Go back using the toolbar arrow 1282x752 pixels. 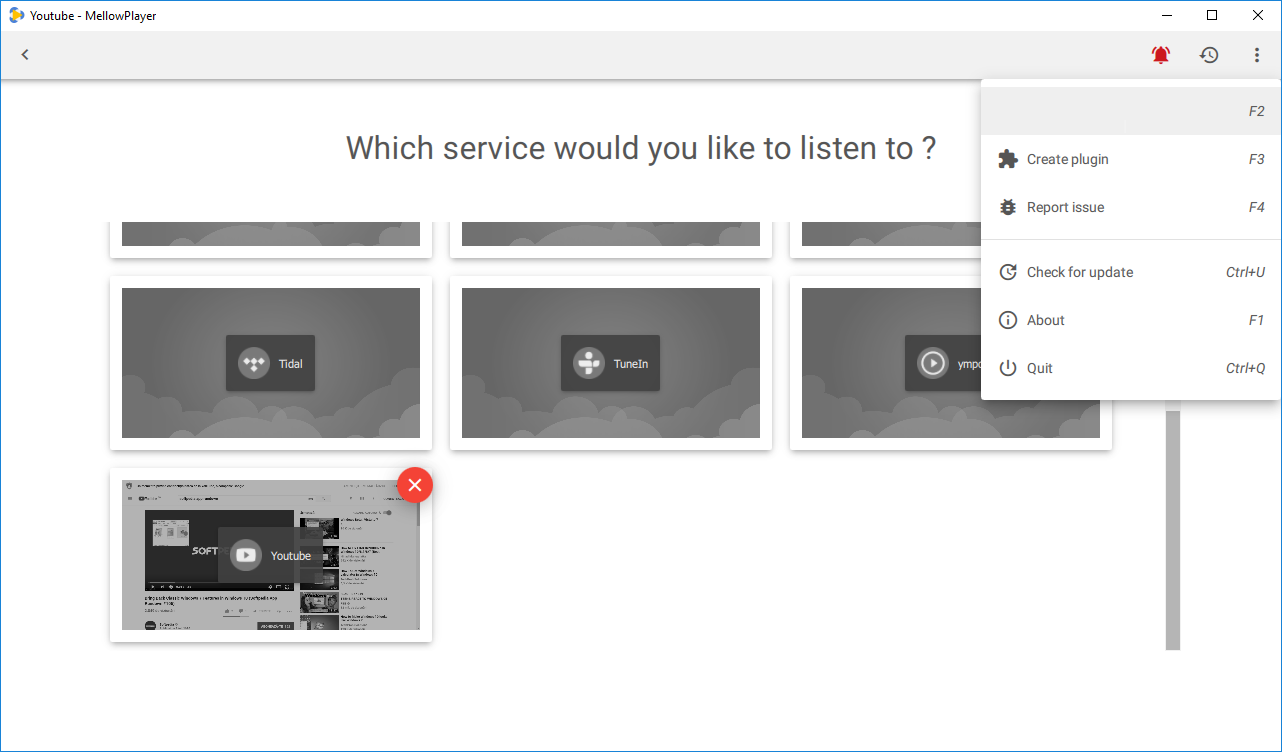coord(25,55)
